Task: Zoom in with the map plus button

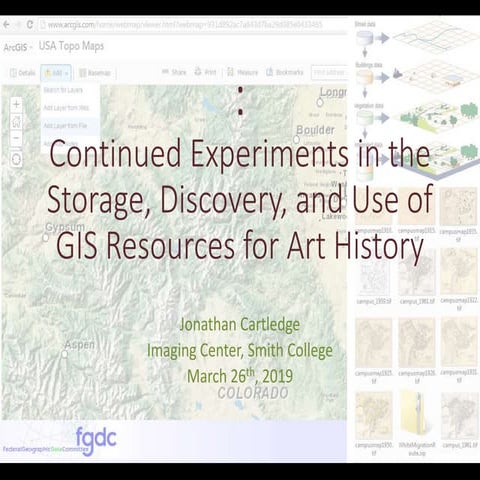Action: pos(16,104)
